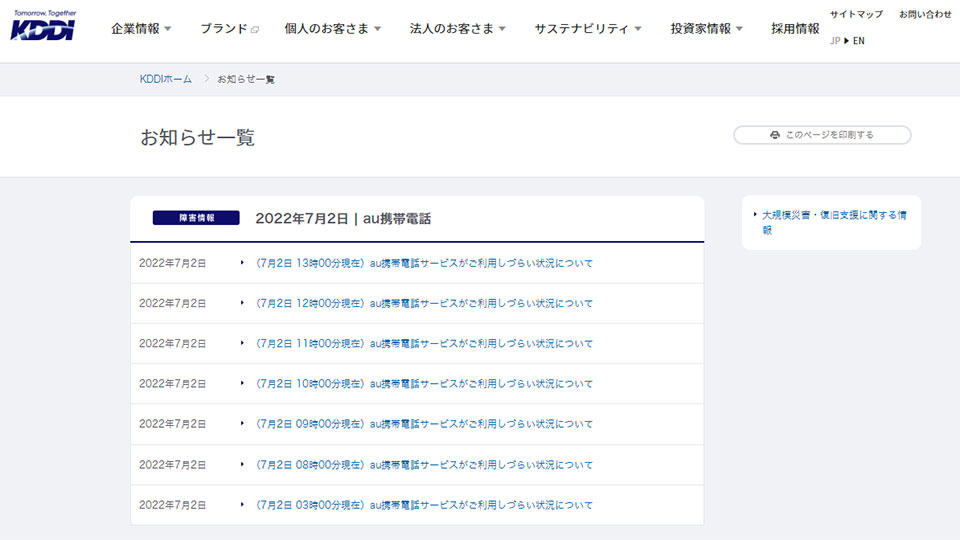This screenshot has width=960, height=540.
Task: Click the external link icon beside ブランド
Action: [x=255, y=30]
